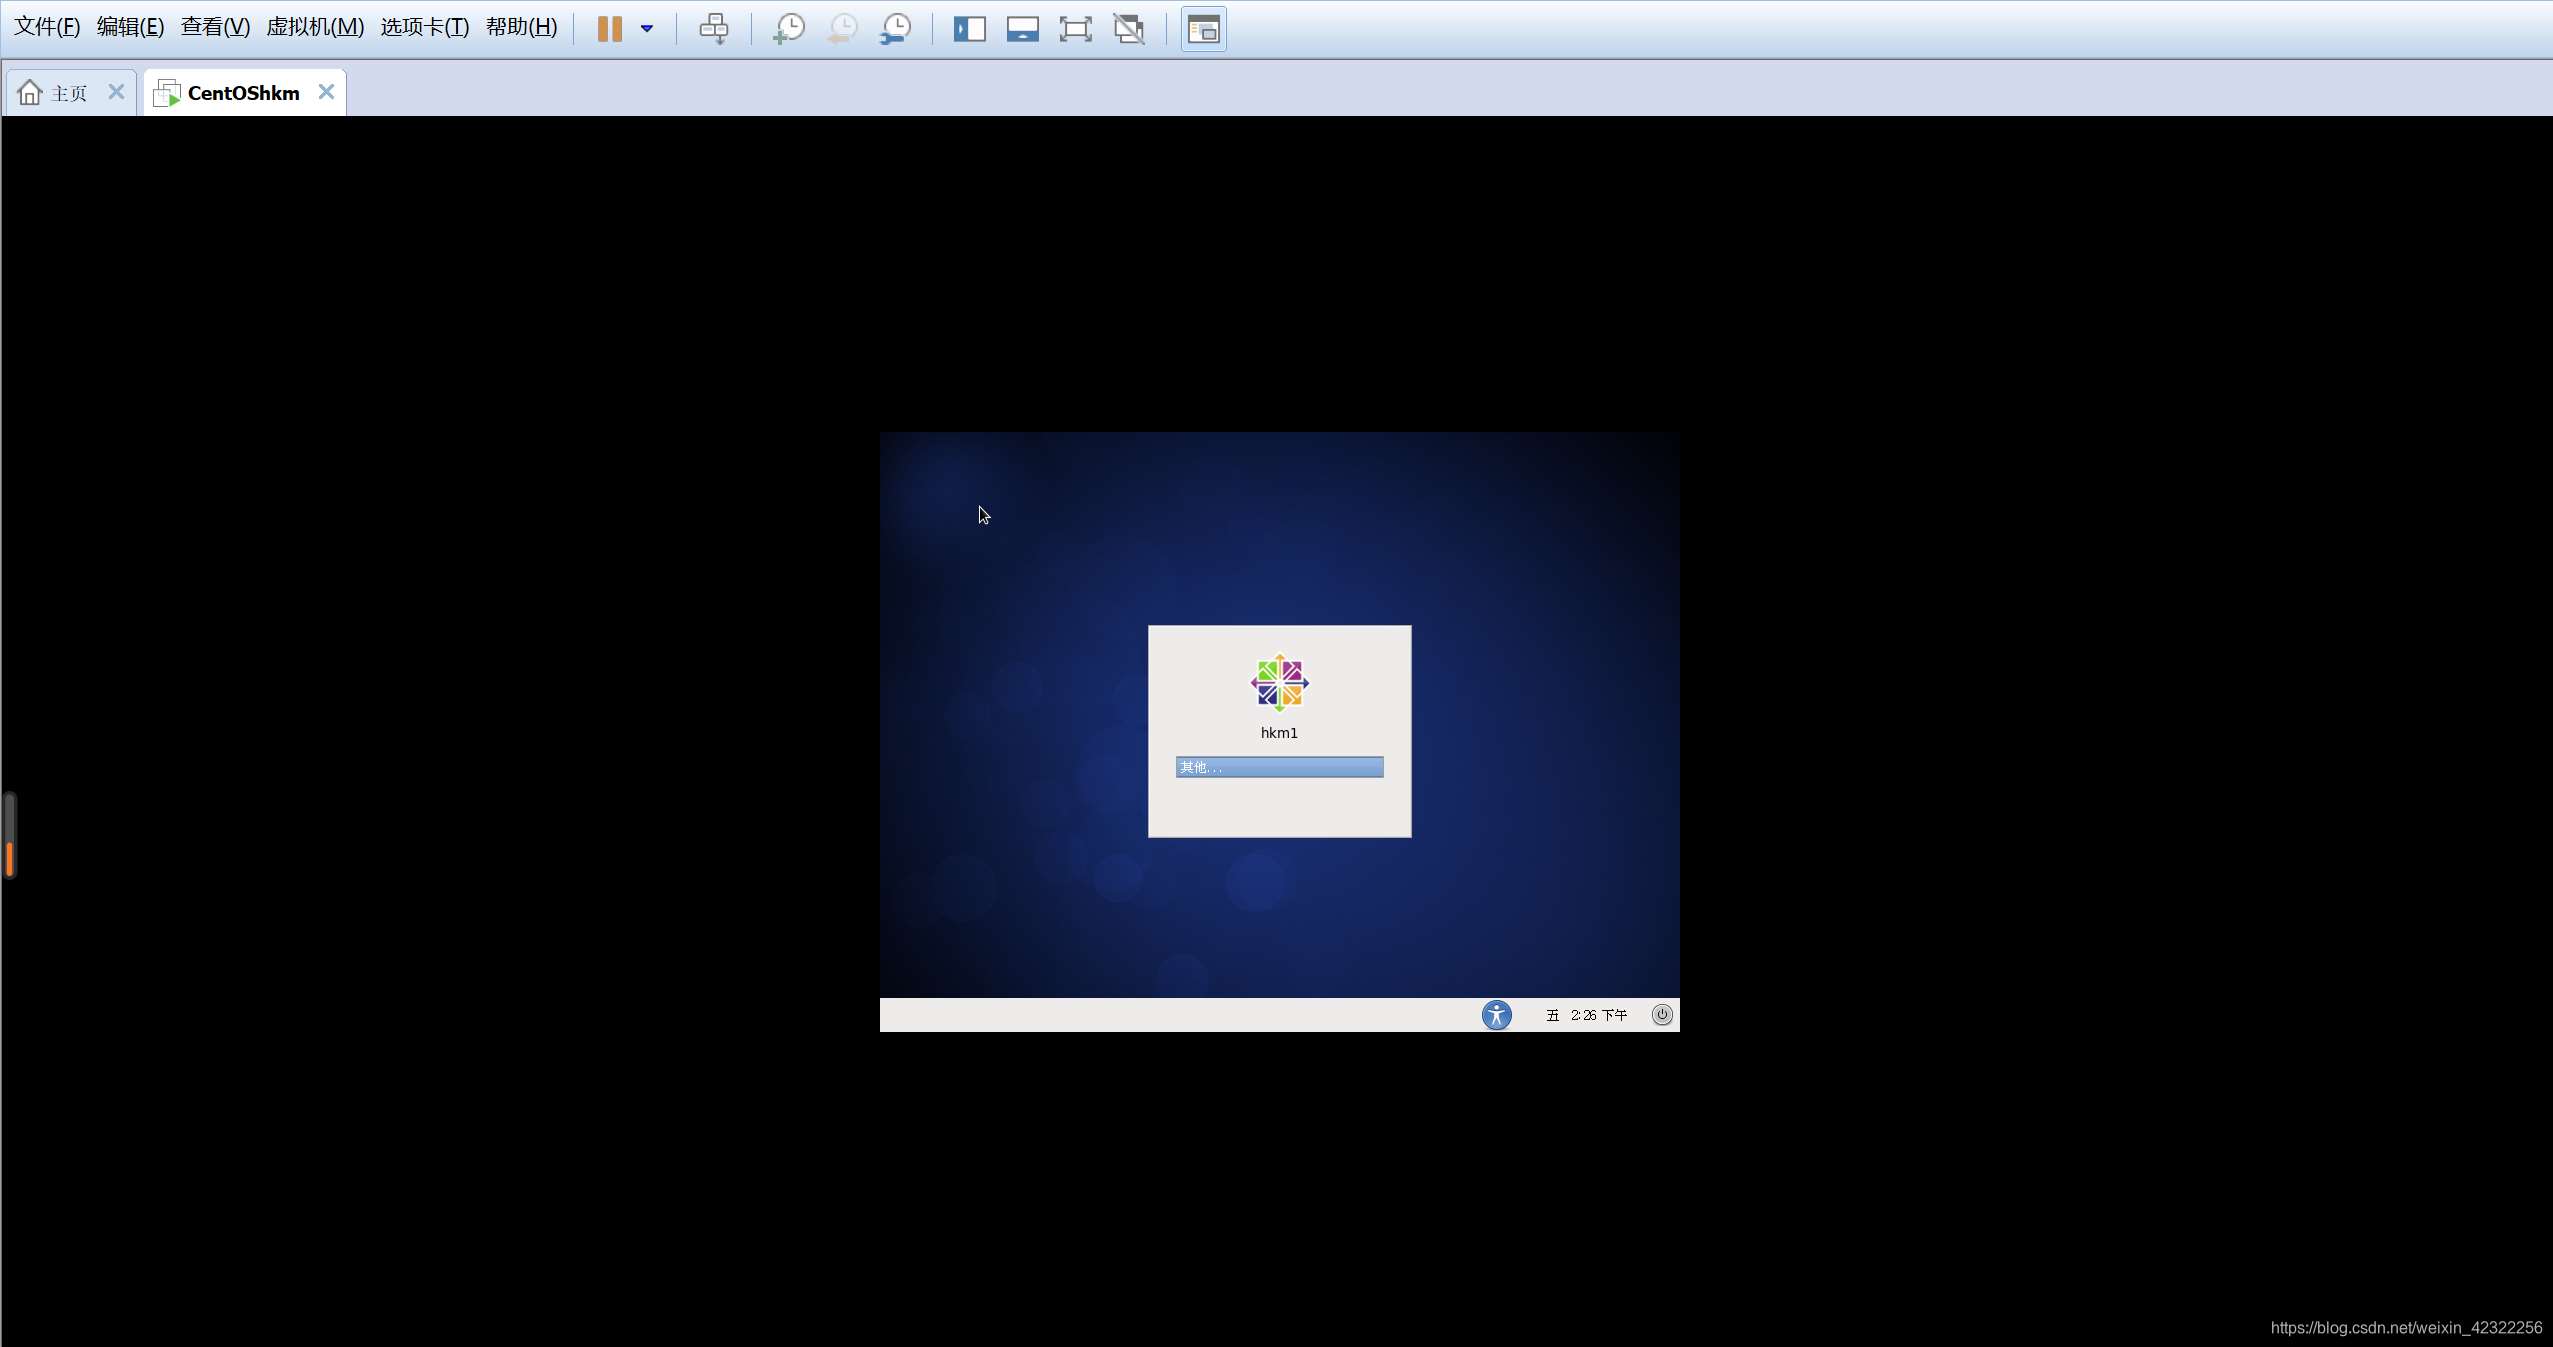Viewport: 2553px width, 1347px height.
Task: Click the clock showing 2:26 下午
Action: (x=1587, y=1015)
